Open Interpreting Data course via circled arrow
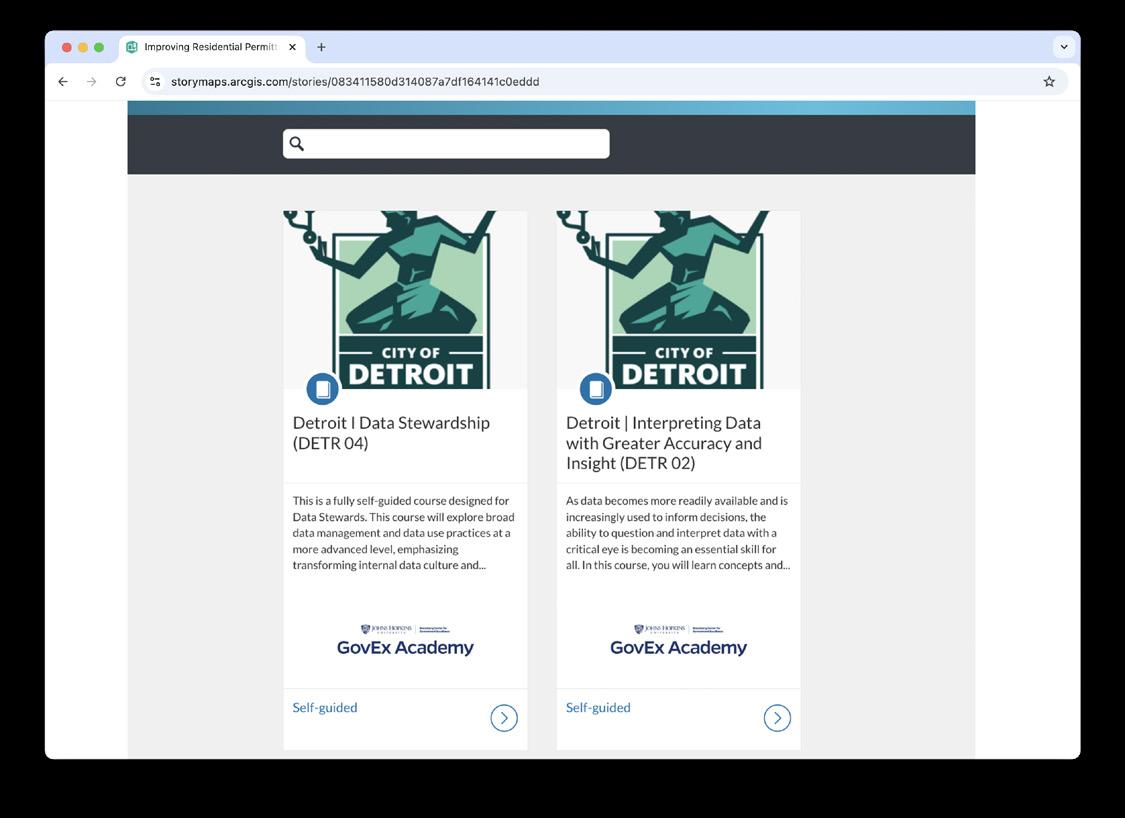Screen dimensions: 1125x818 tap(777, 718)
